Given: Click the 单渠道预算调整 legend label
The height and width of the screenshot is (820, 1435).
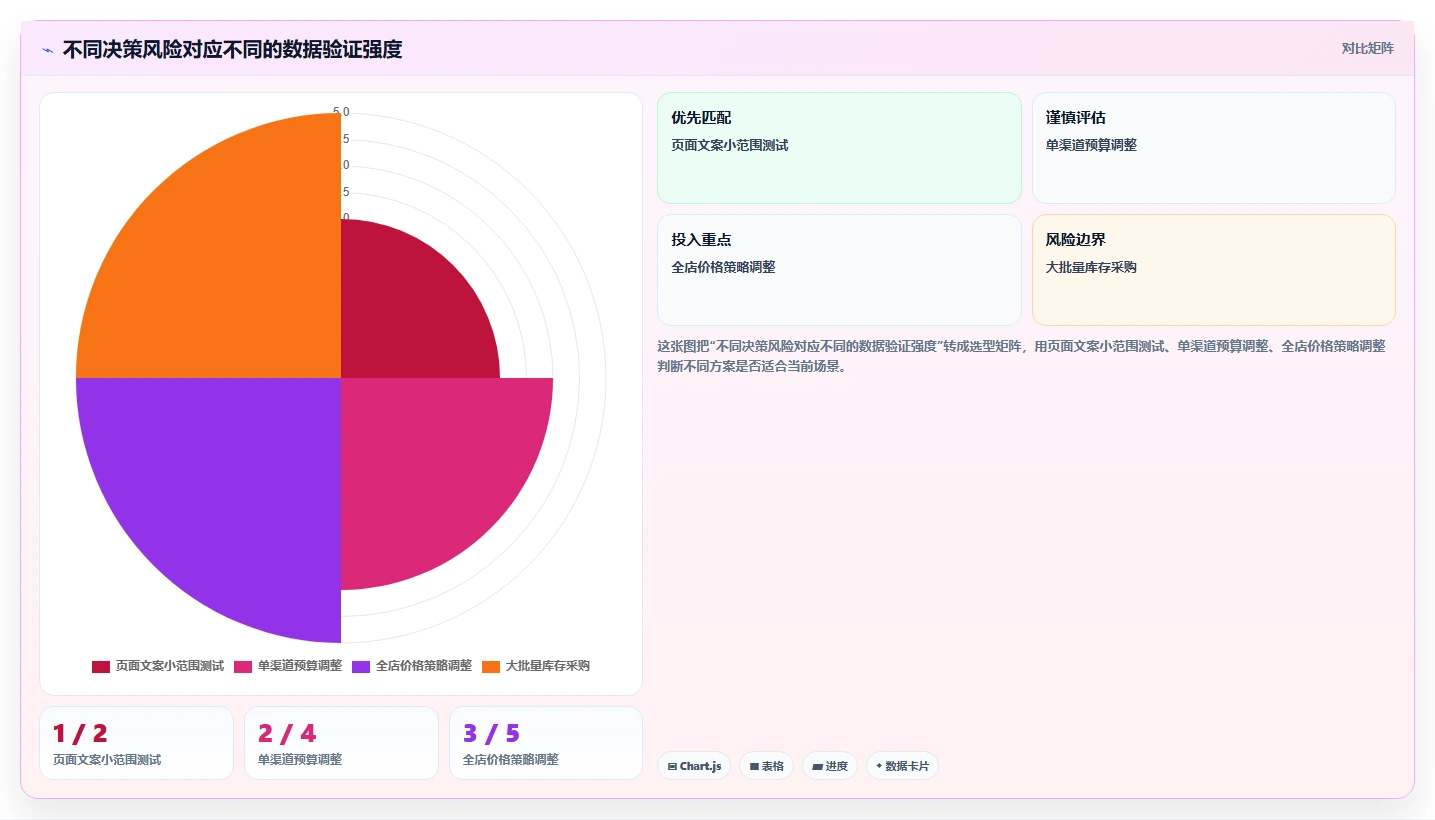Looking at the screenshot, I should pos(300,666).
